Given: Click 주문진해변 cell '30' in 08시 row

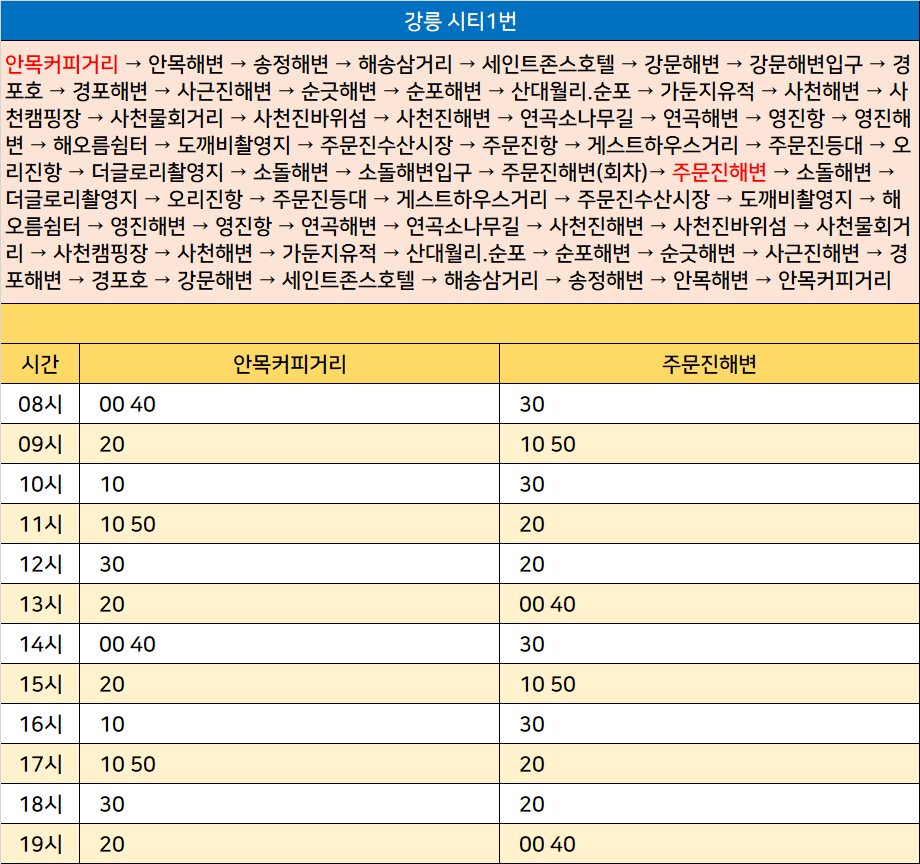Looking at the screenshot, I should point(709,404).
